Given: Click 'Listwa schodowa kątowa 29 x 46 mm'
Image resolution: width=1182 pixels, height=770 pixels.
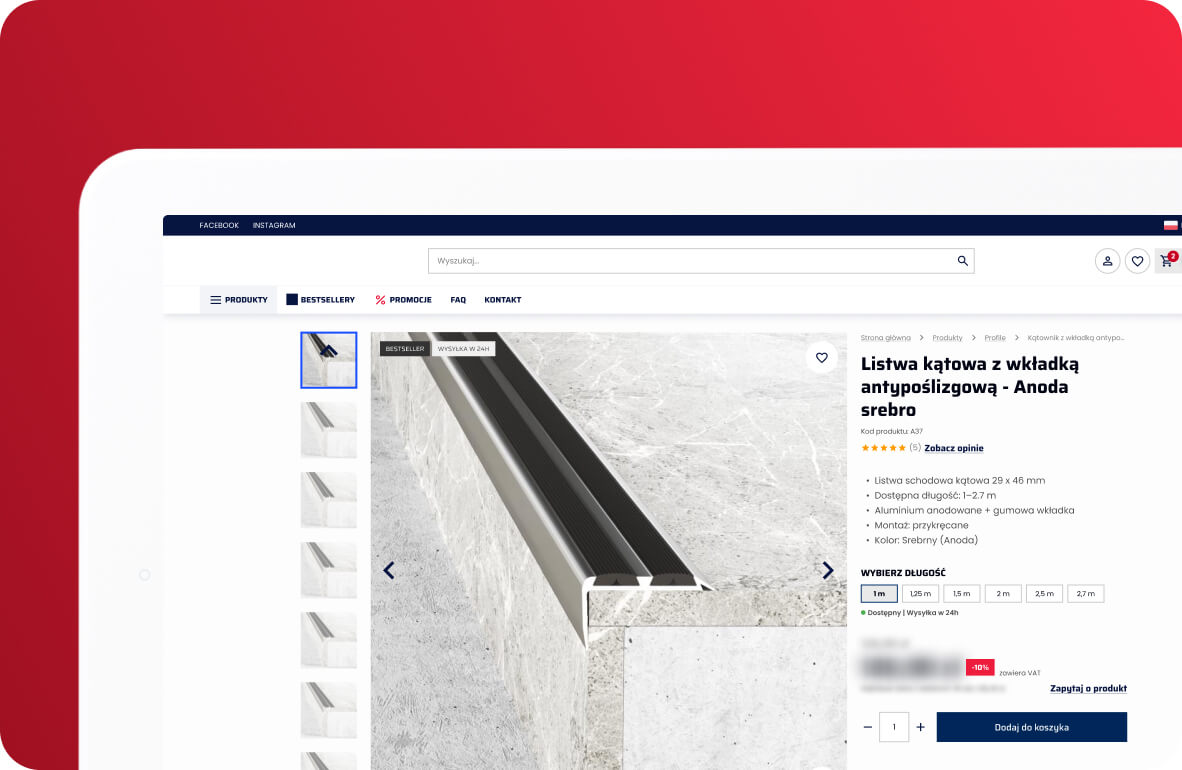Looking at the screenshot, I should [x=960, y=480].
